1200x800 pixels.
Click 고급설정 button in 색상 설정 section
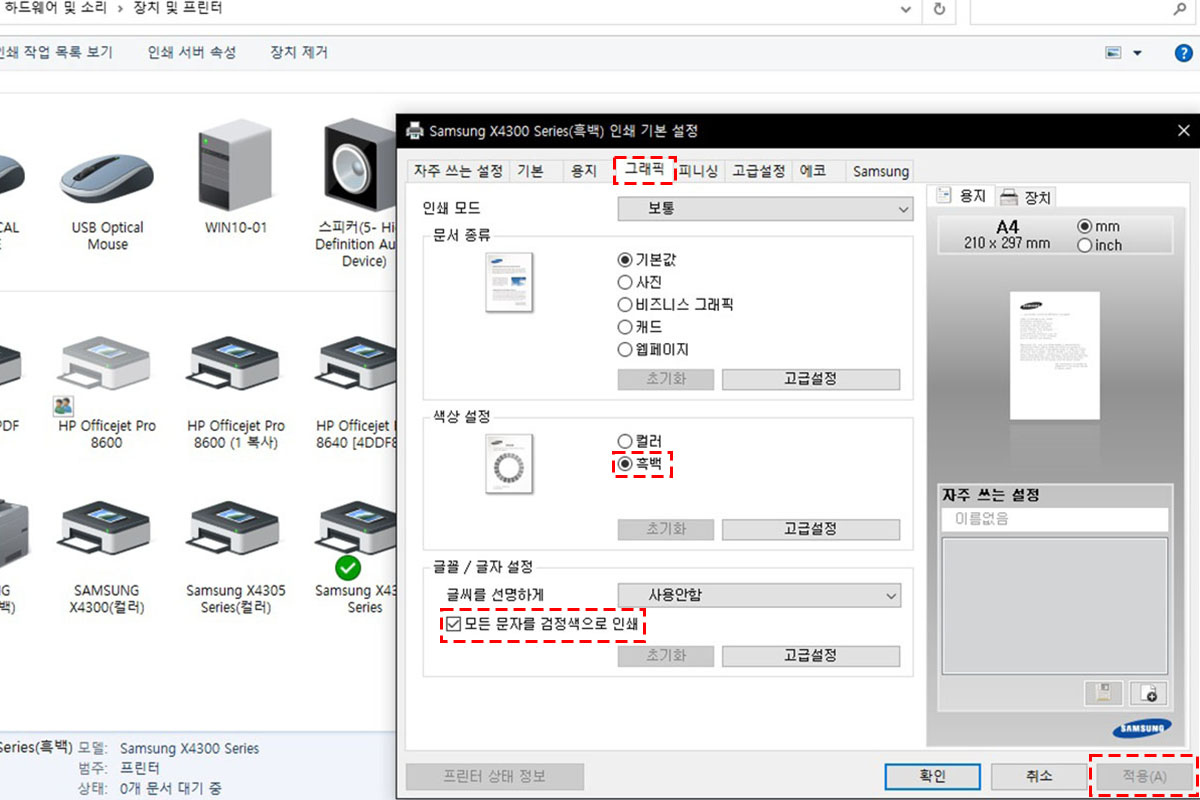[x=810, y=529]
